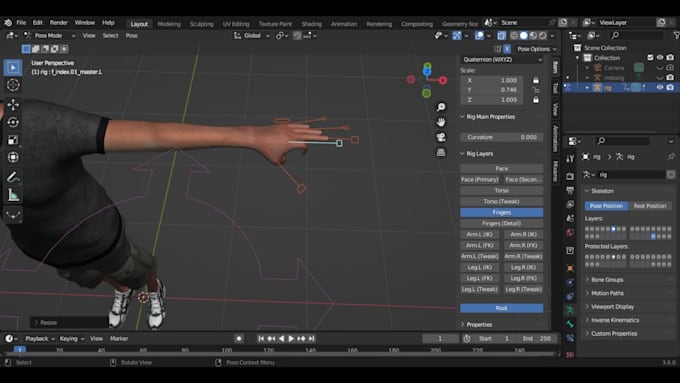Hide the rig object eye icon

click(660, 88)
